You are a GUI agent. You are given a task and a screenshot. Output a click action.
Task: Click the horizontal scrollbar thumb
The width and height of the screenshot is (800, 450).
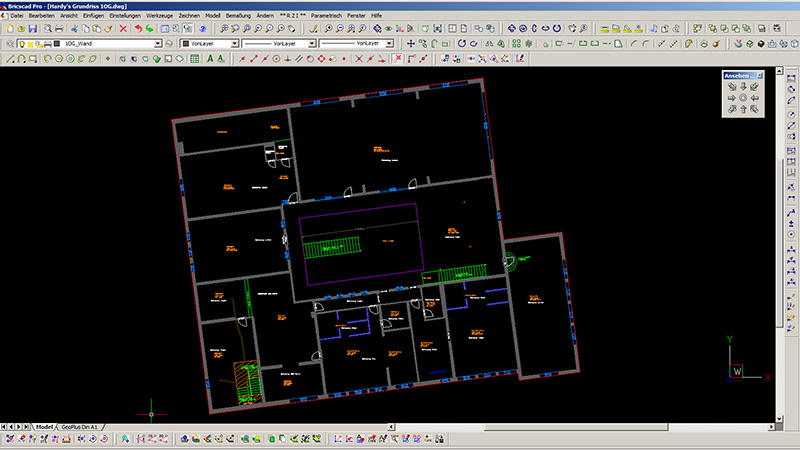click(x=576, y=427)
